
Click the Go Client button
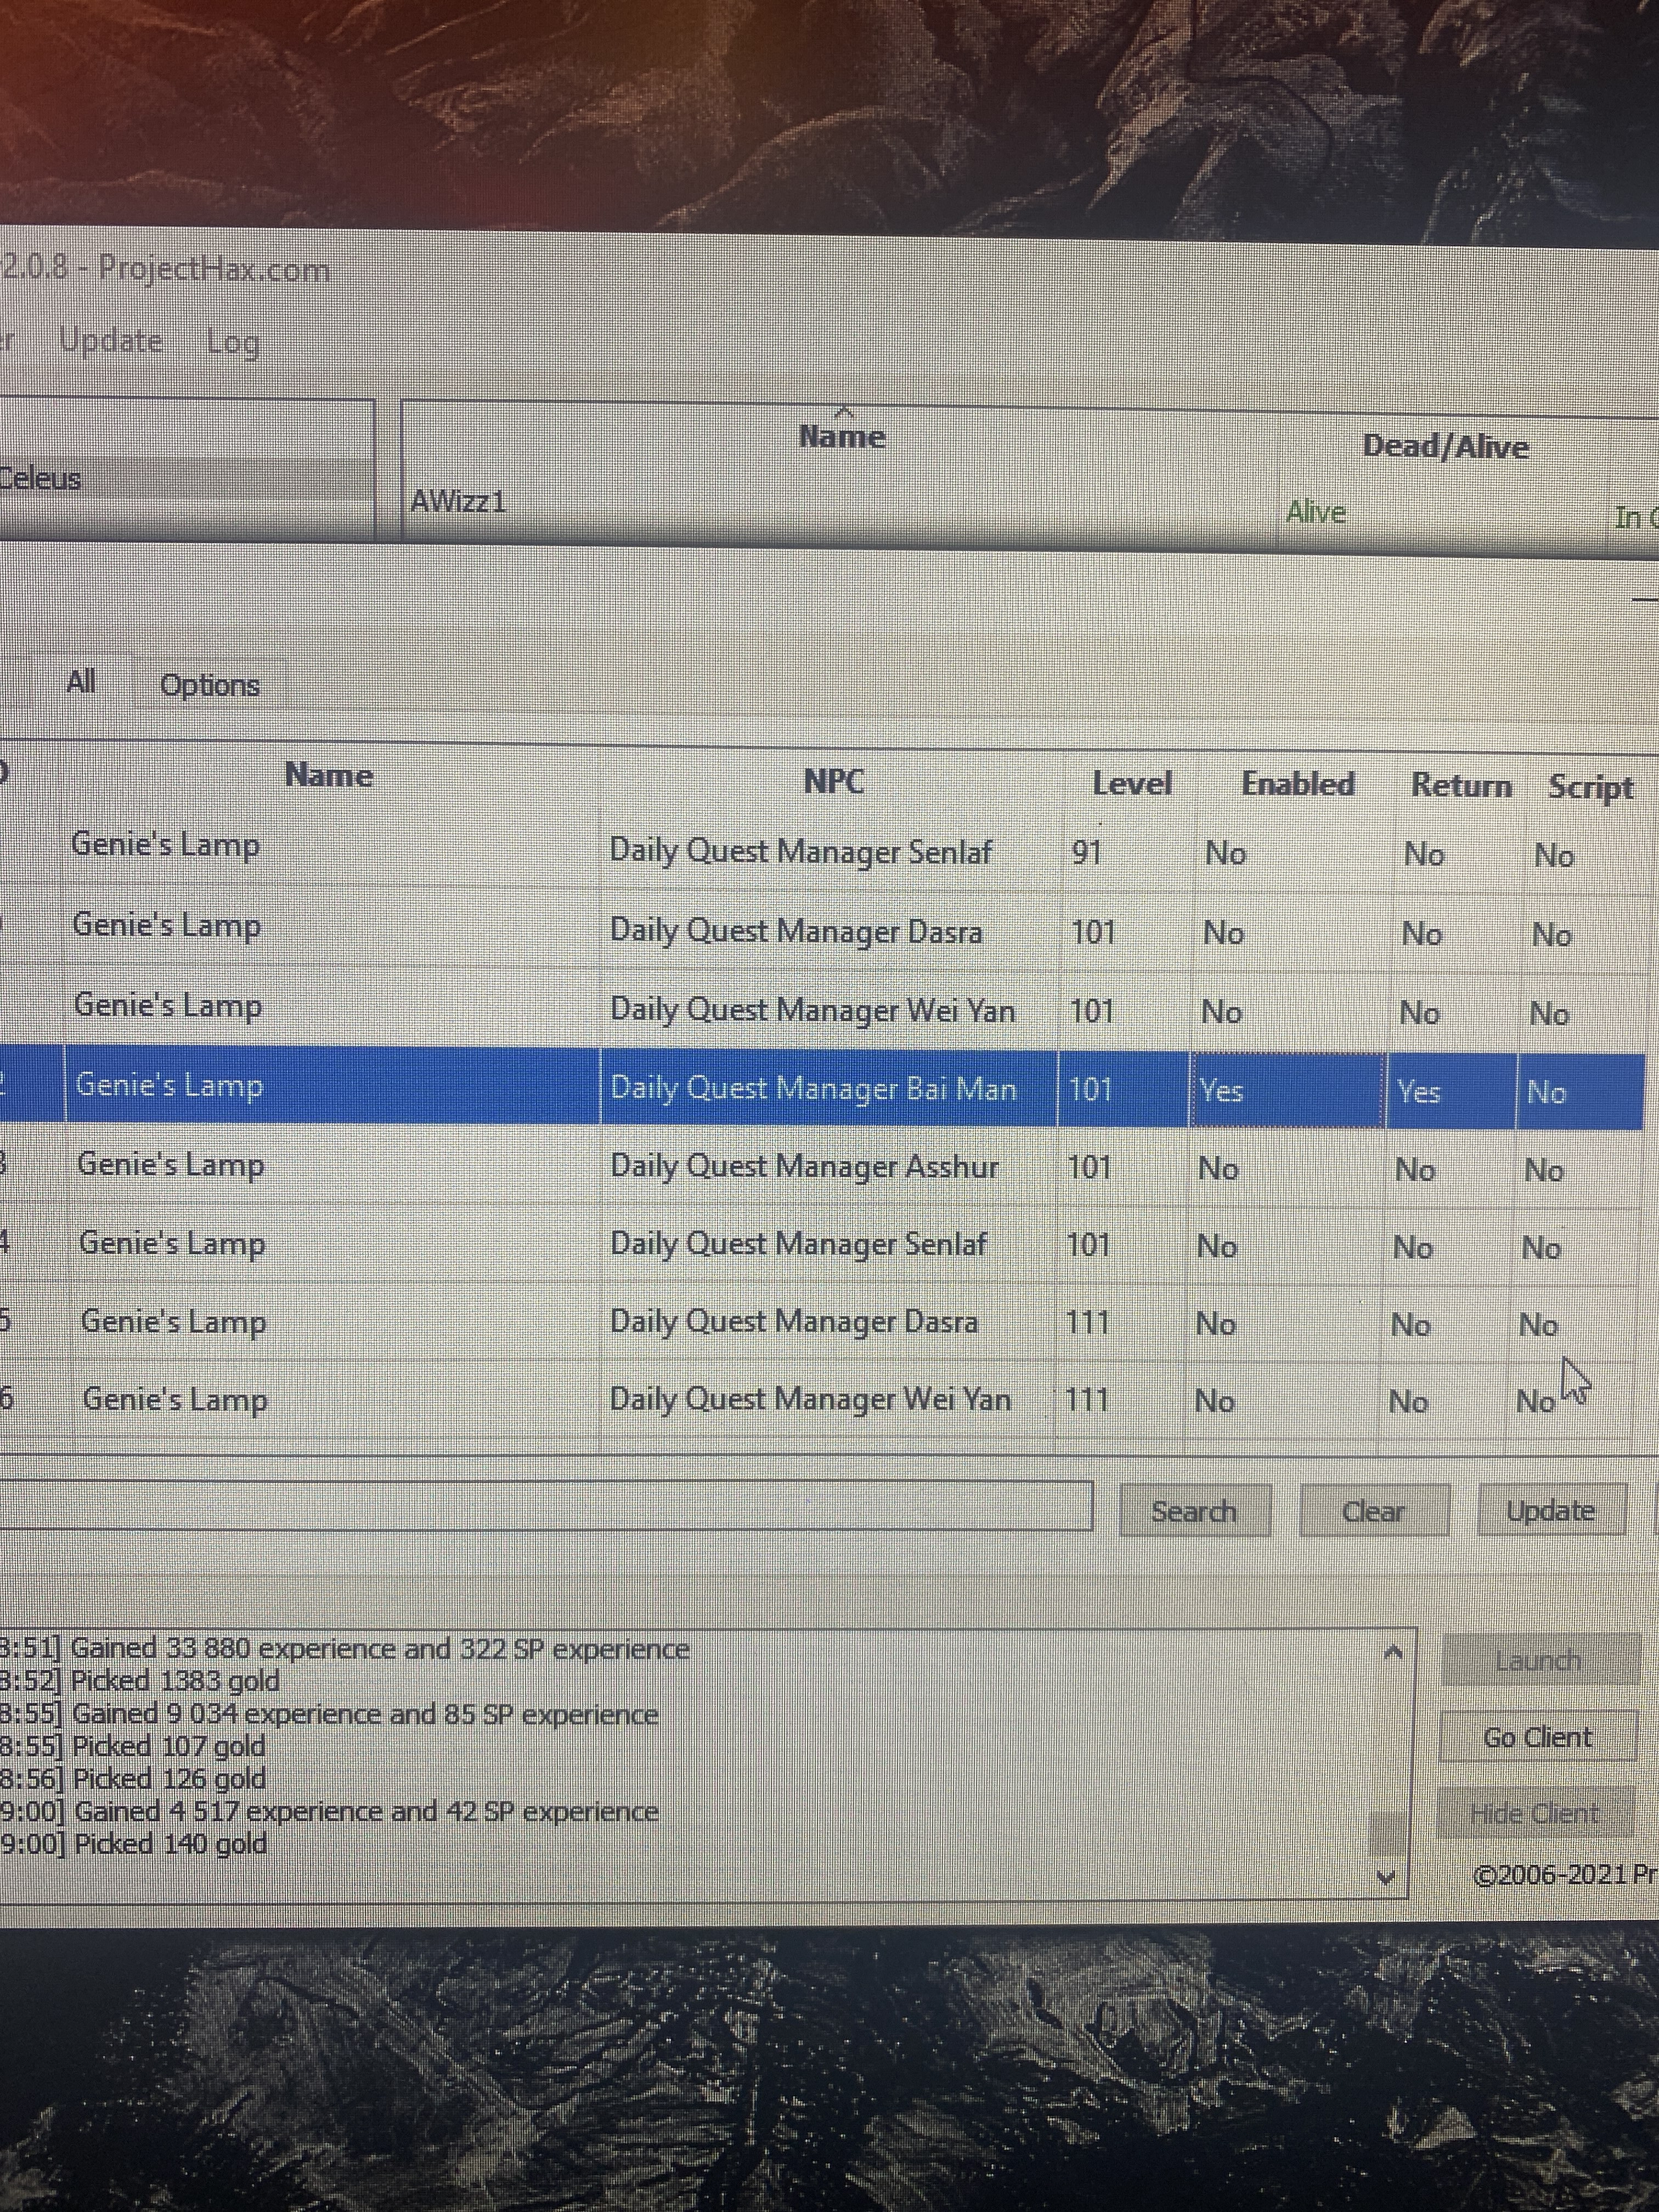tap(1537, 1737)
